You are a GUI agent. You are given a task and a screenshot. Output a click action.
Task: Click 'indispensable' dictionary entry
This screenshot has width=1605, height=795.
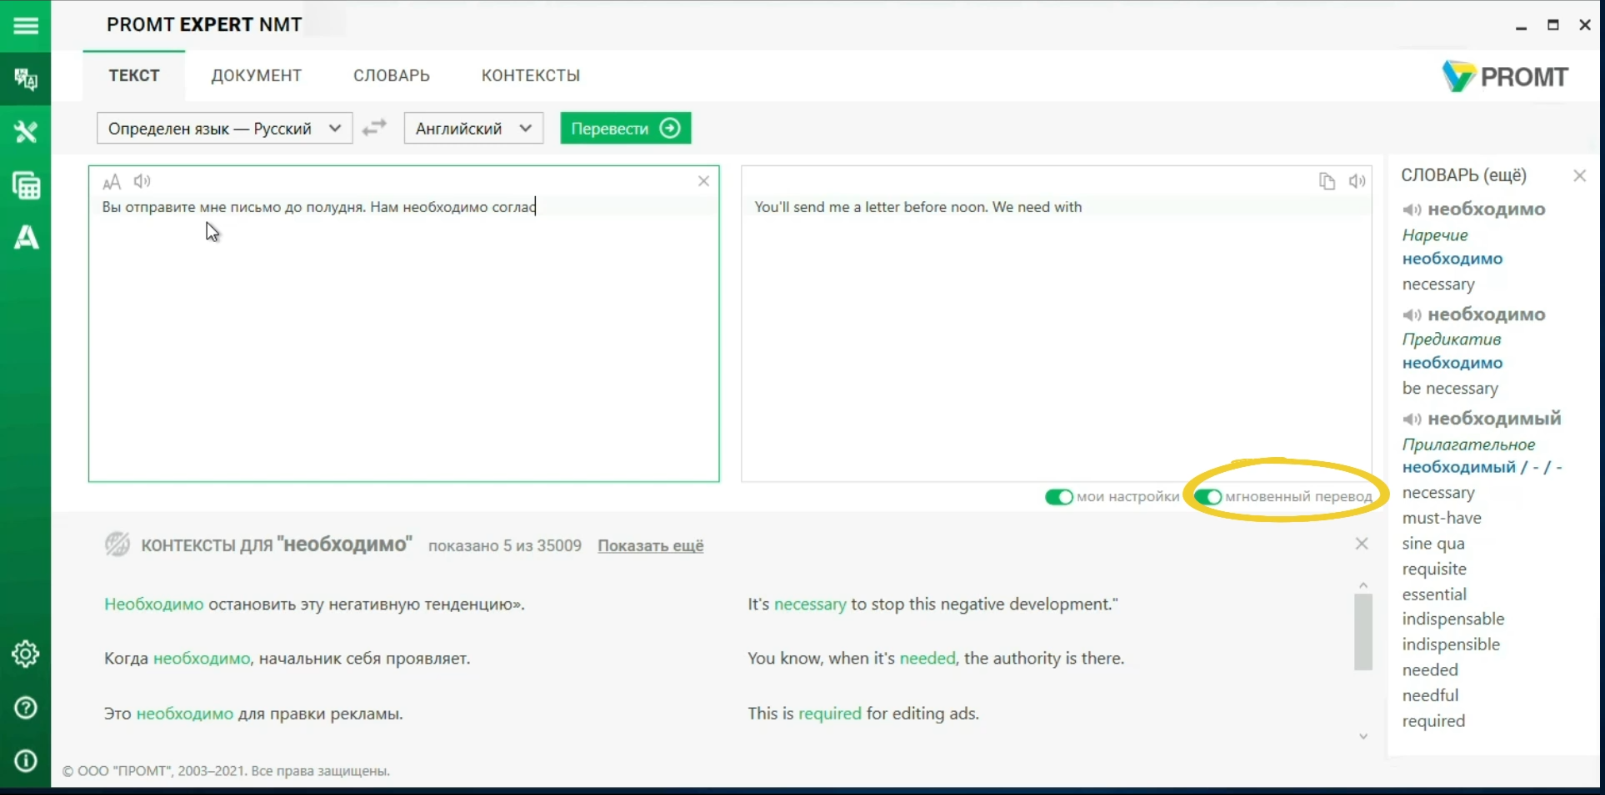1453,619
